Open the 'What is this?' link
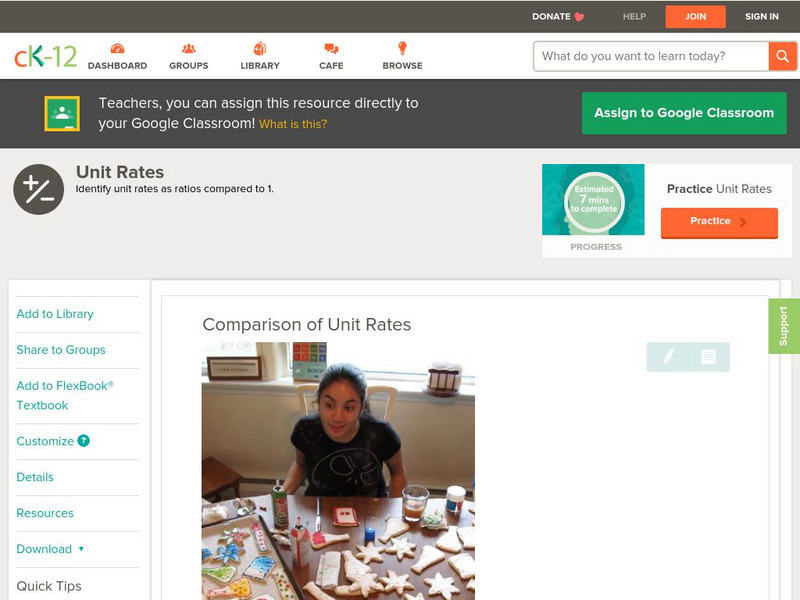800x600 pixels. coord(293,124)
